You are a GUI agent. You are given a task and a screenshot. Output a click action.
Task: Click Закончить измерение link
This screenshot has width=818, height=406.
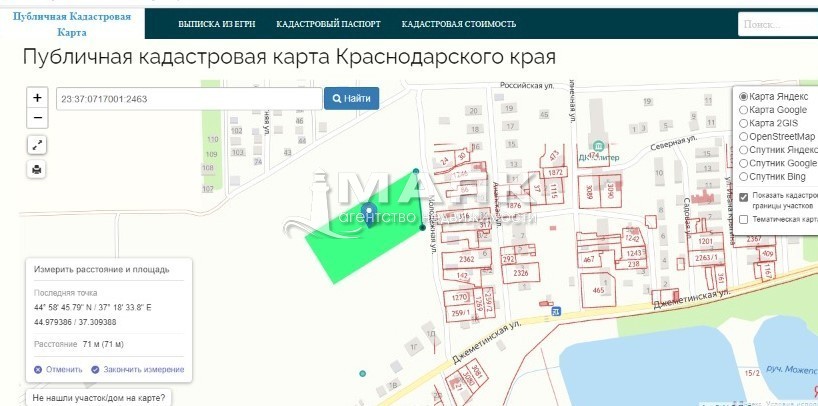(137, 369)
